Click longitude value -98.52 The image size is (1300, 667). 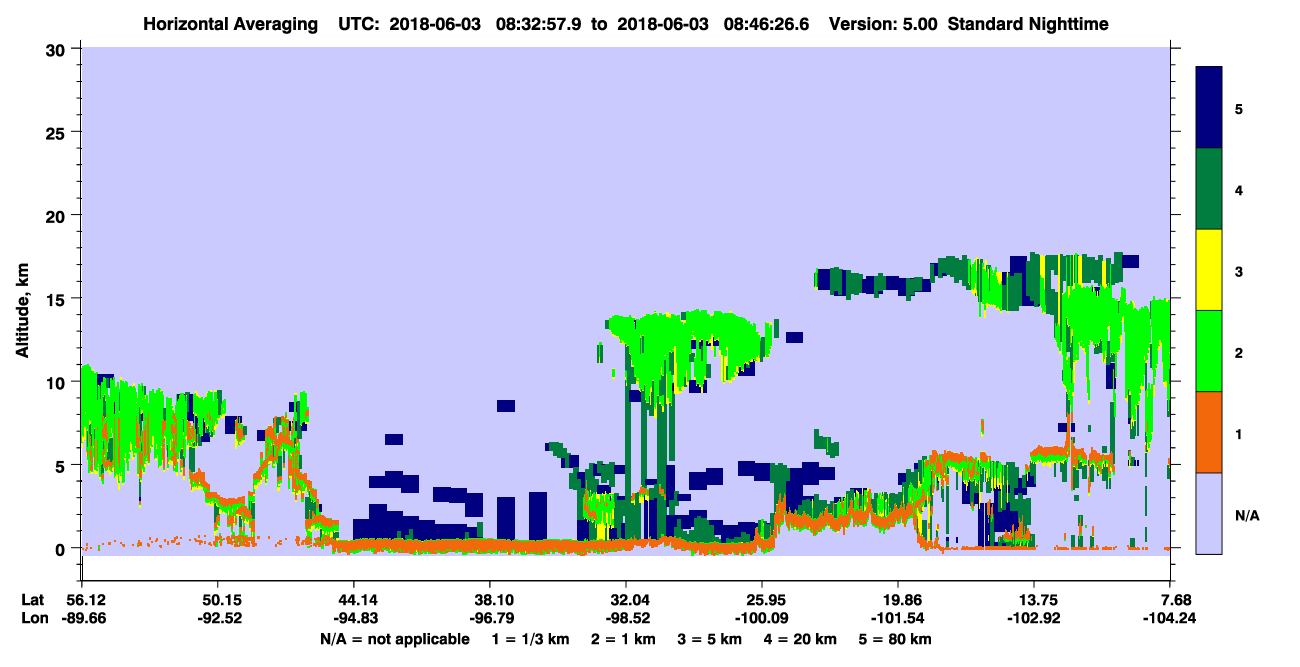pos(626,618)
